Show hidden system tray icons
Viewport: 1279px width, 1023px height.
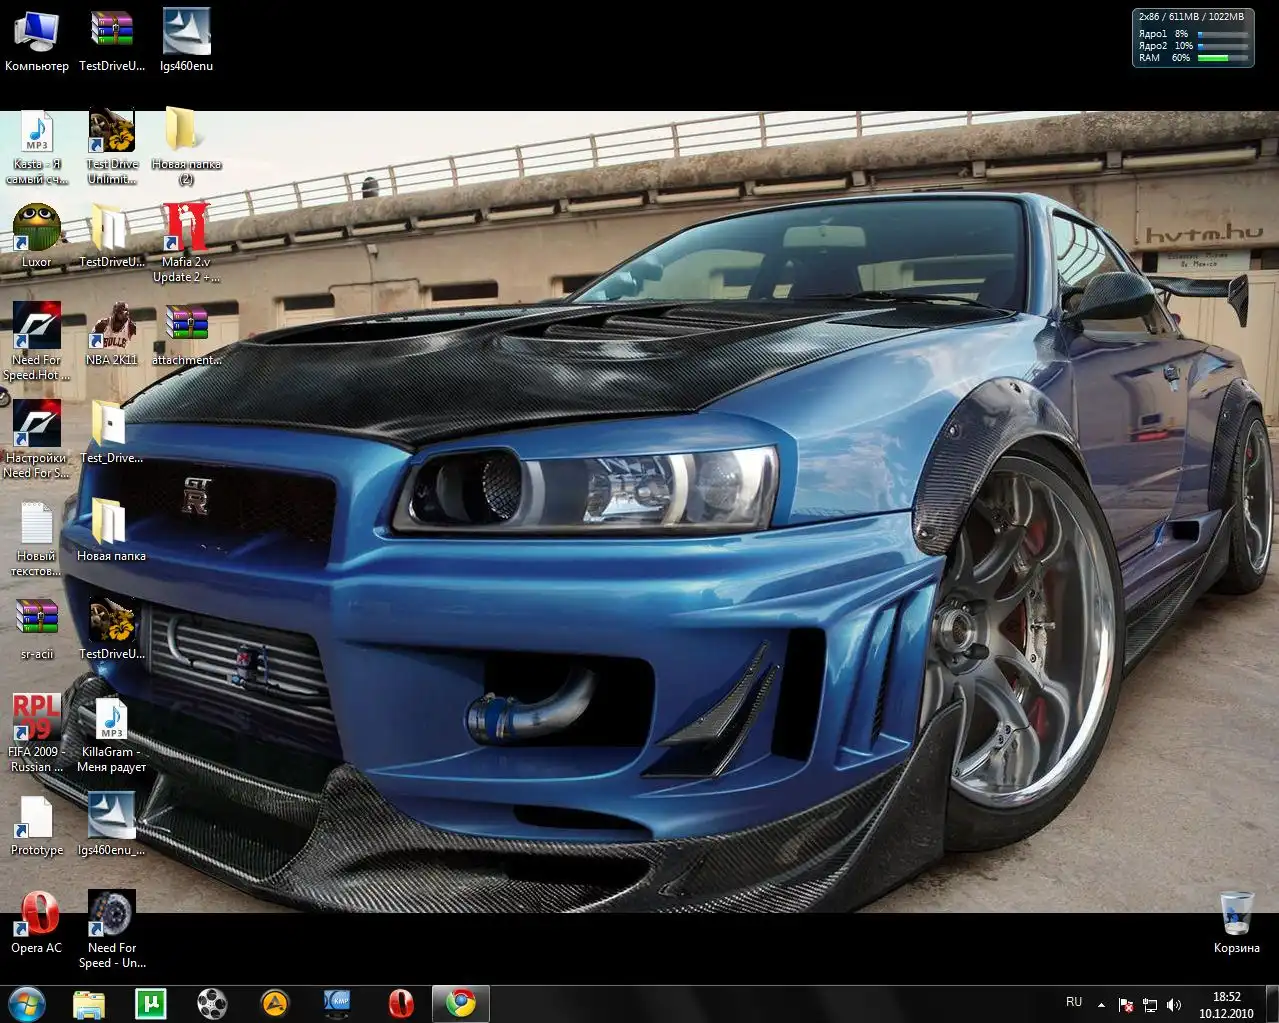coord(1101,1004)
